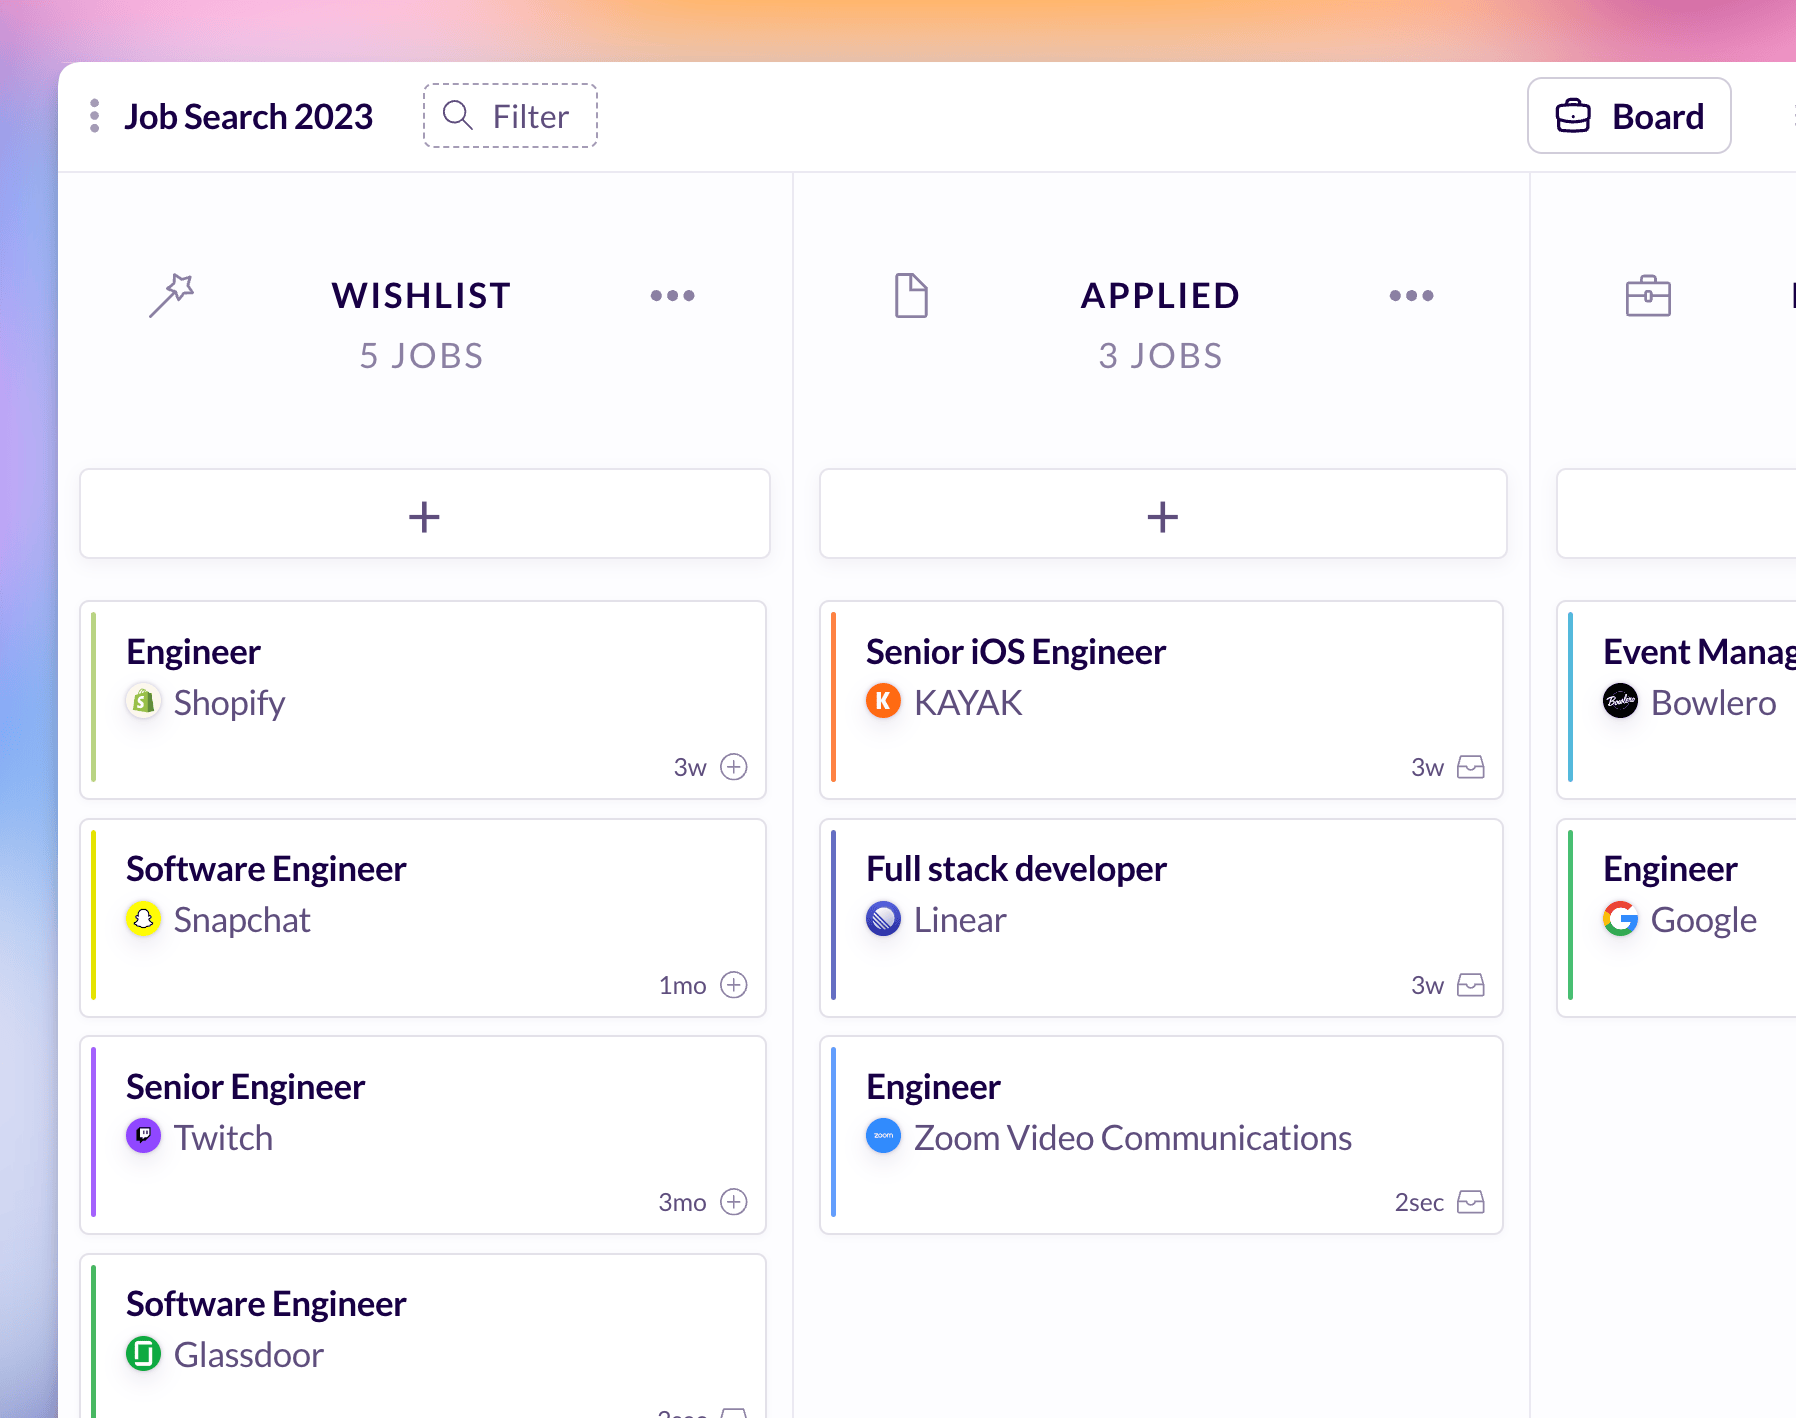Open the Shopify Engineer card

pyautogui.click(x=423, y=700)
